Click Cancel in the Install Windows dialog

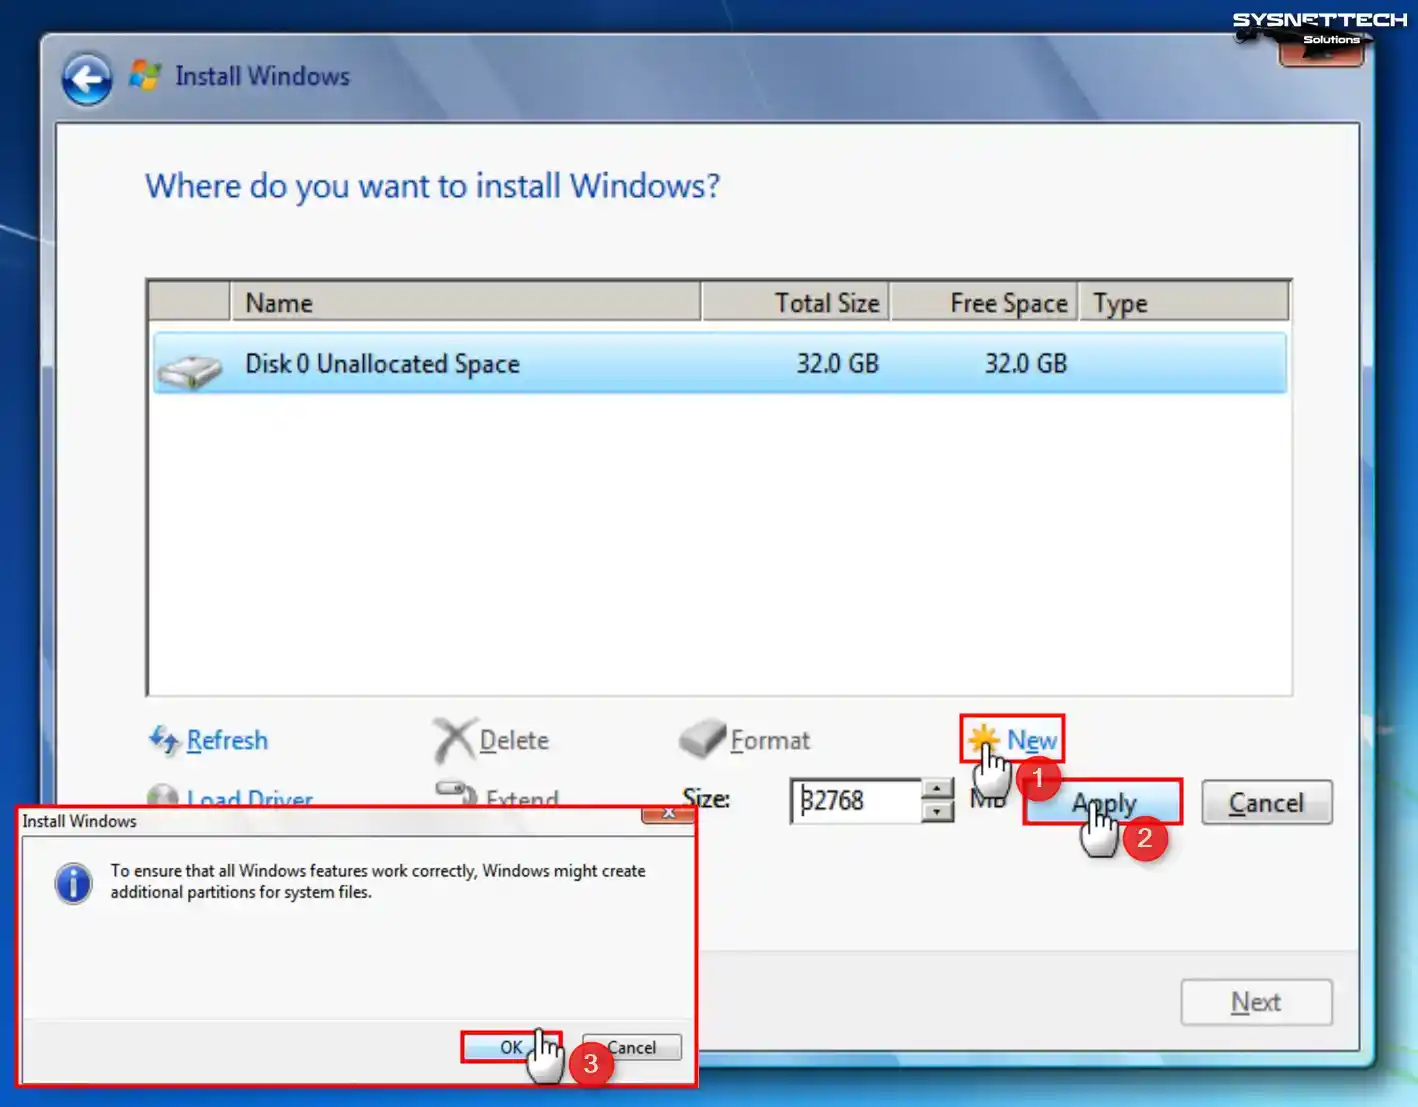[x=632, y=1047]
